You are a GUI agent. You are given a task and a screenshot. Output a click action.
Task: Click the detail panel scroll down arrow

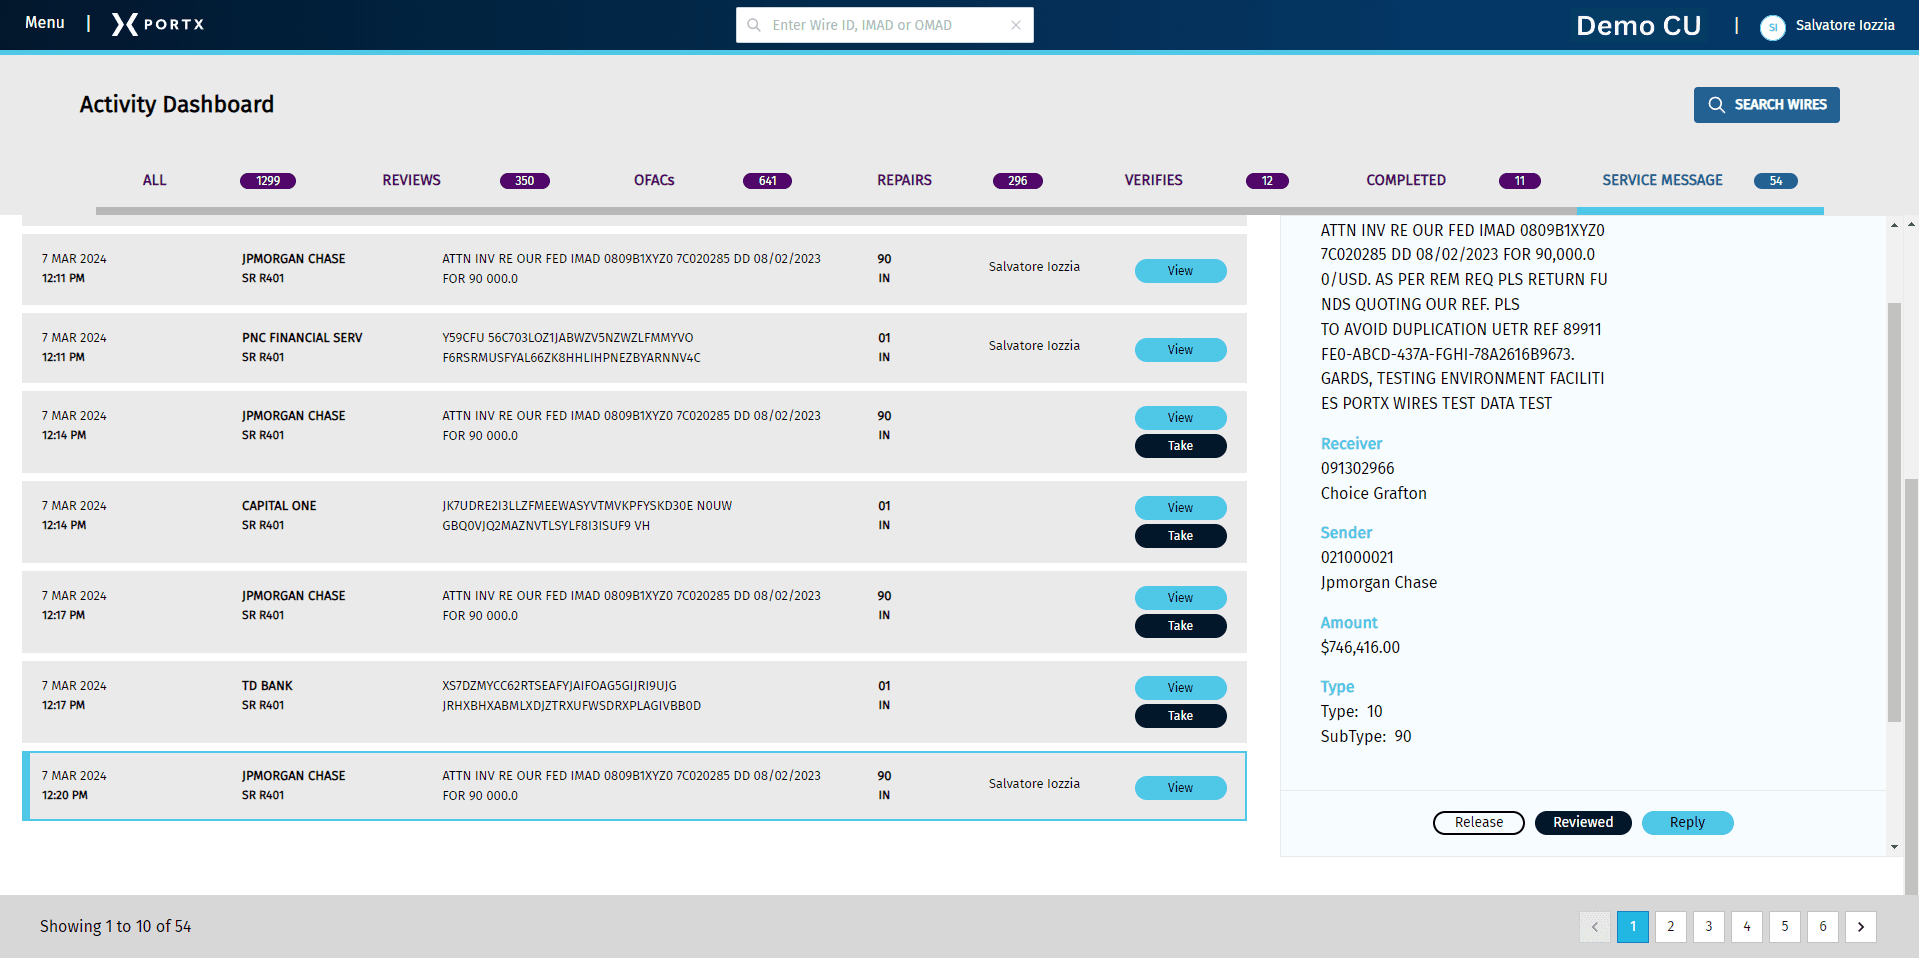(x=1894, y=847)
